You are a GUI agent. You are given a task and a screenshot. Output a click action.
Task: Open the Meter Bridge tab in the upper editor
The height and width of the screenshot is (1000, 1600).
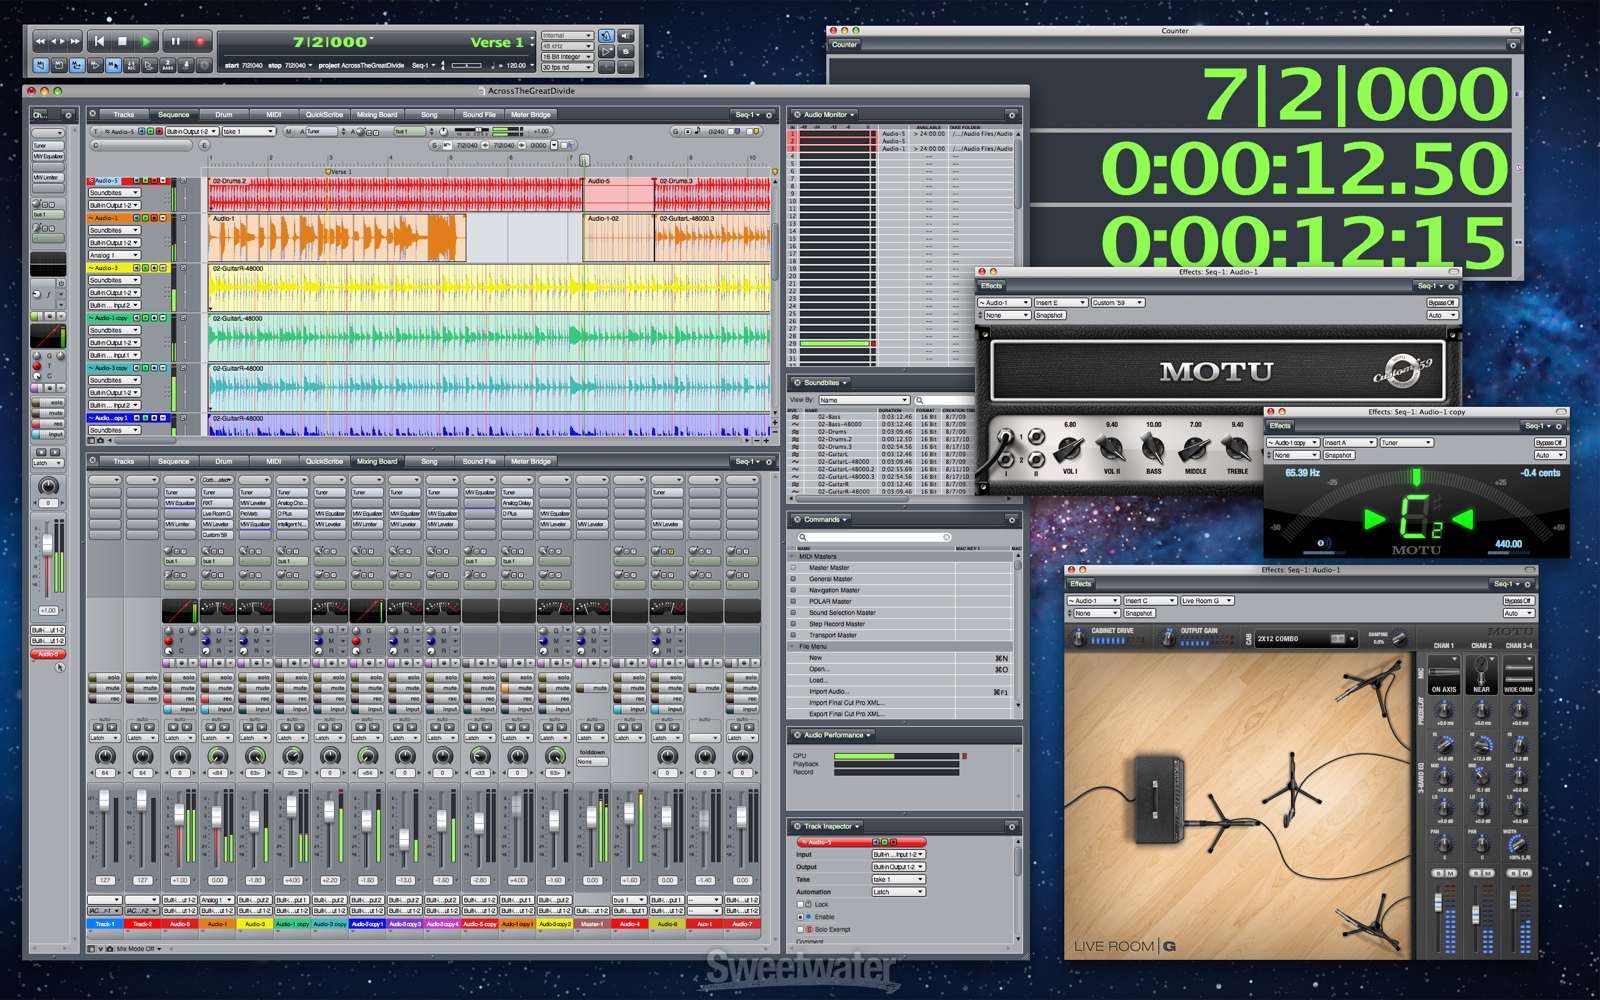point(531,114)
